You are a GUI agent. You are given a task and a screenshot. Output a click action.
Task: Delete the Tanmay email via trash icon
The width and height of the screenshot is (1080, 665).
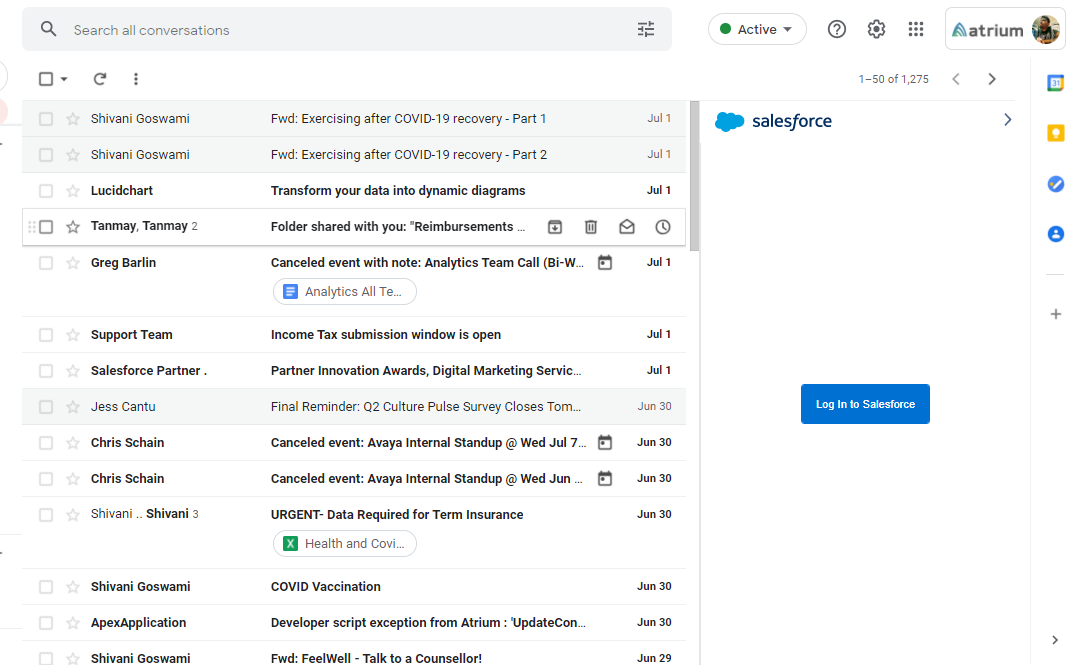click(x=591, y=227)
